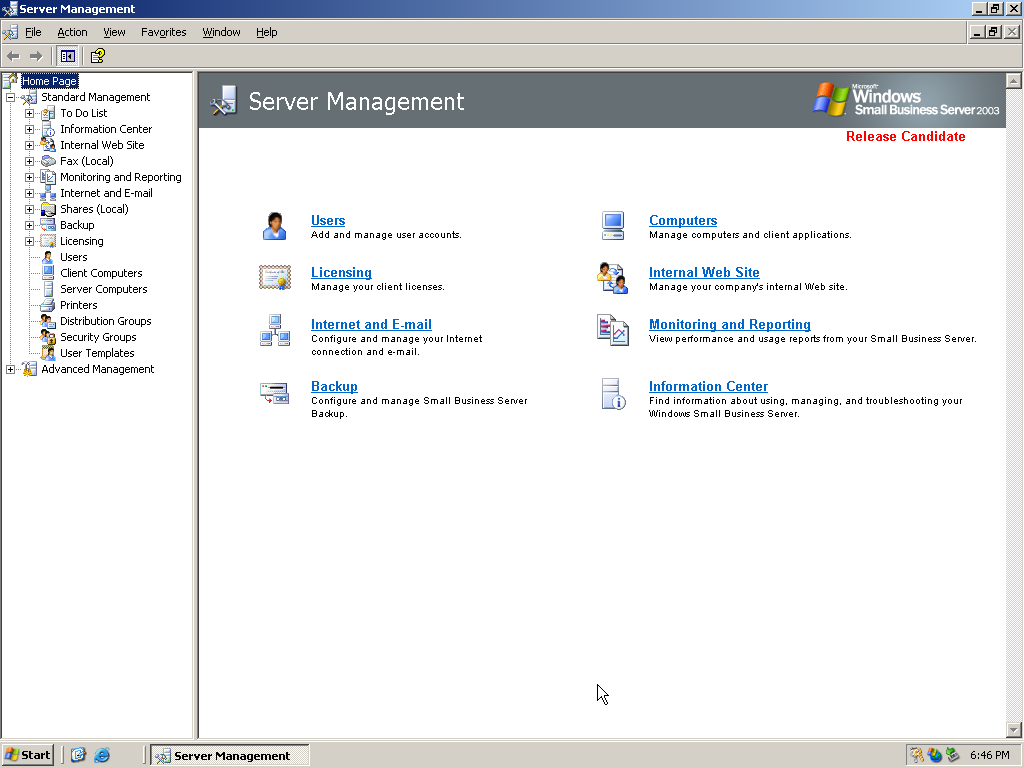Follow the Monitoring and Reporting link
Viewport: 1024px width, 768px height.
(x=729, y=324)
